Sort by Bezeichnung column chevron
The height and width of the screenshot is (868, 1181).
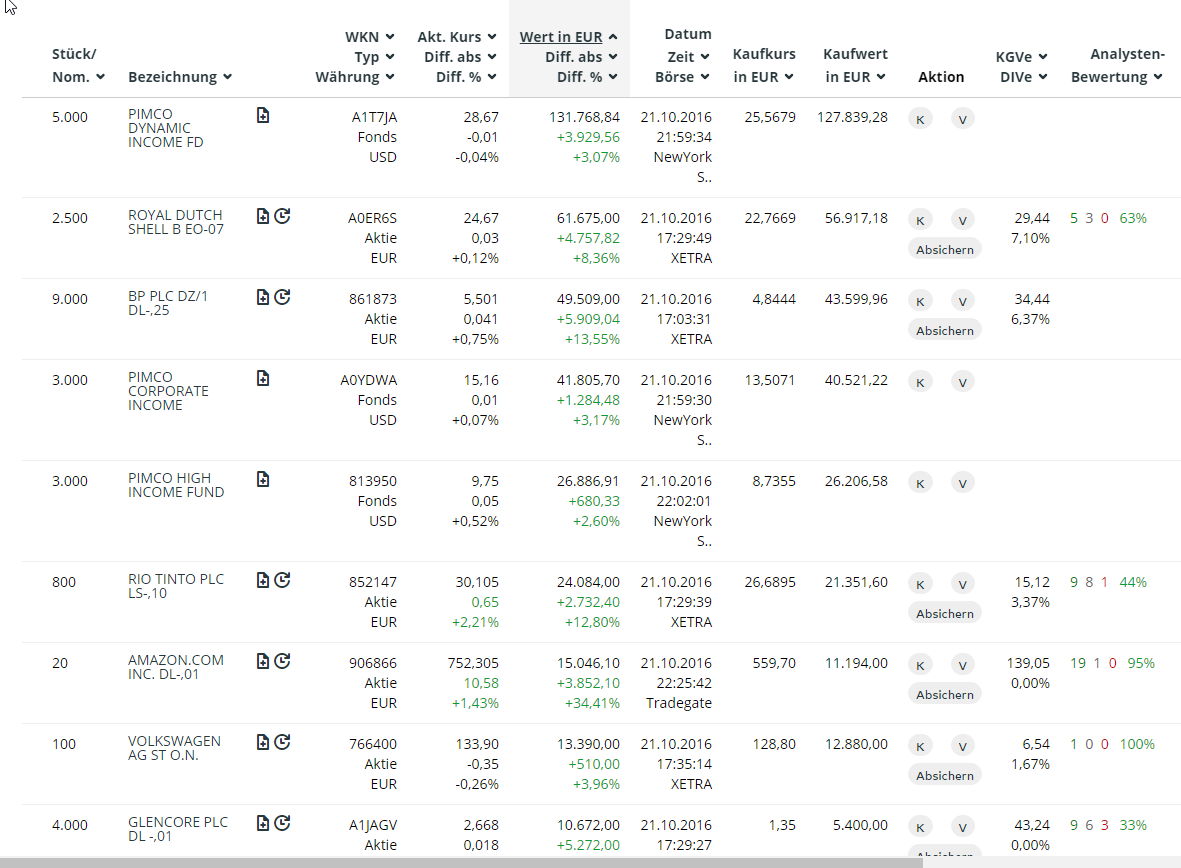point(228,77)
